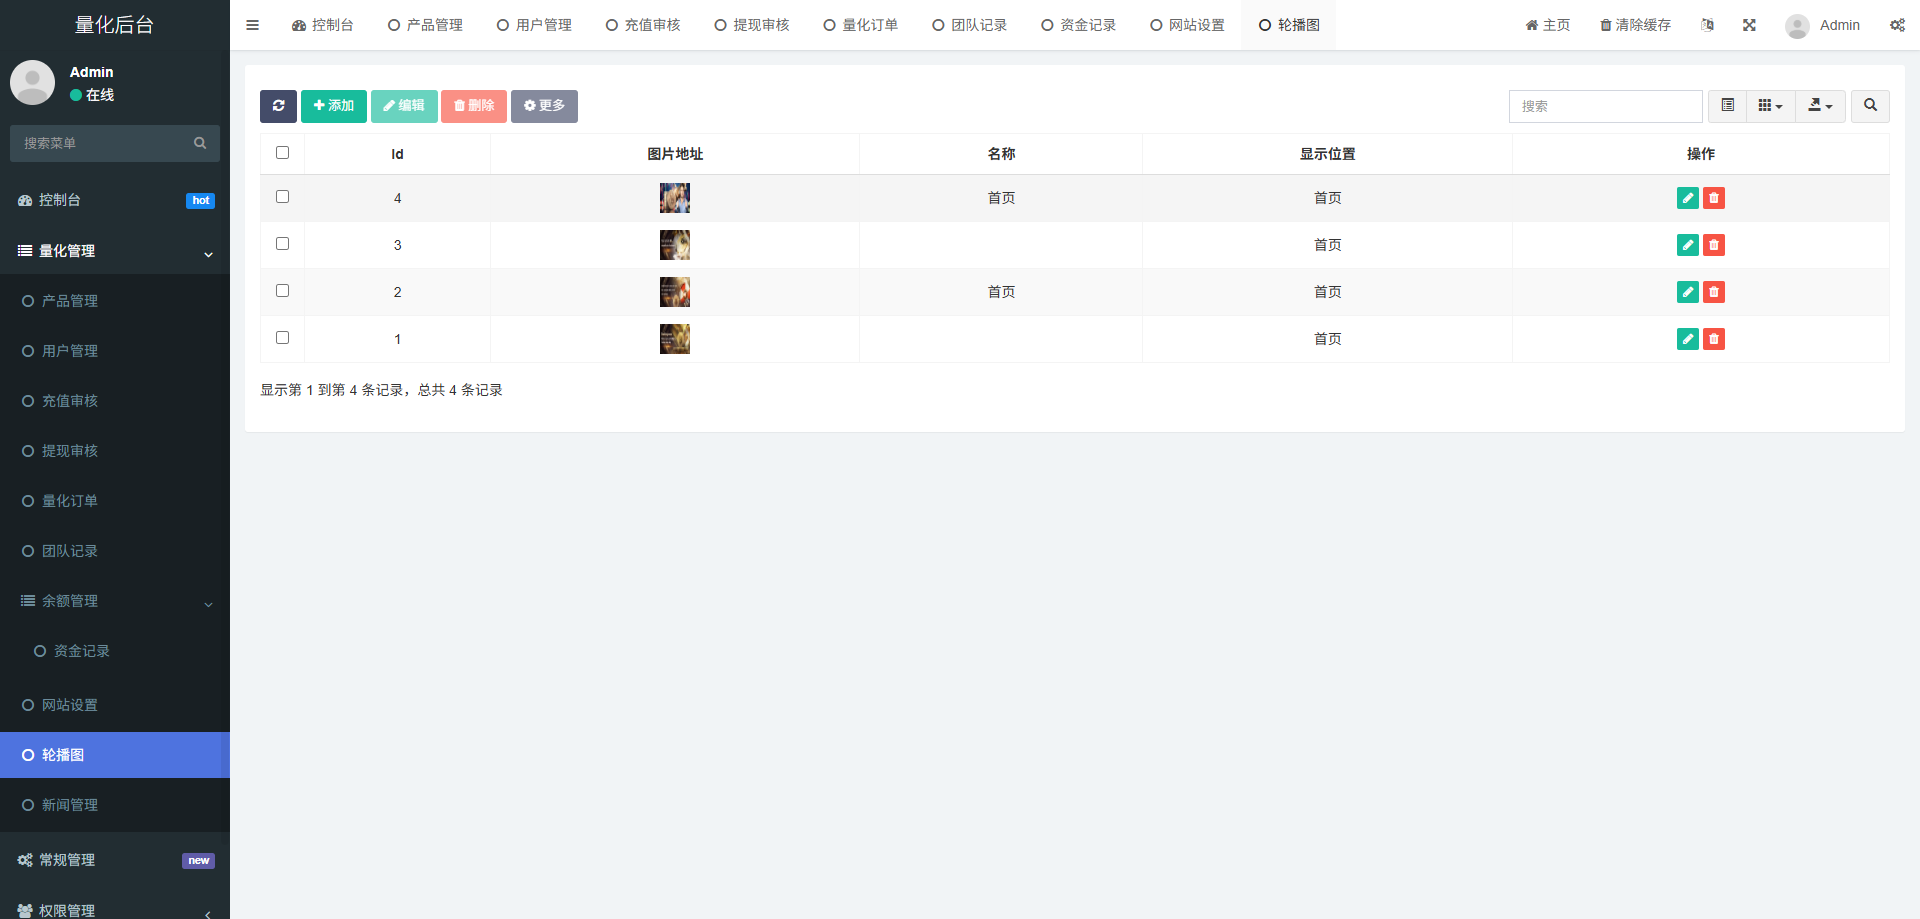Switch to the 网站设置 tab
Image resolution: width=1920 pixels, height=919 pixels.
[1187, 25]
